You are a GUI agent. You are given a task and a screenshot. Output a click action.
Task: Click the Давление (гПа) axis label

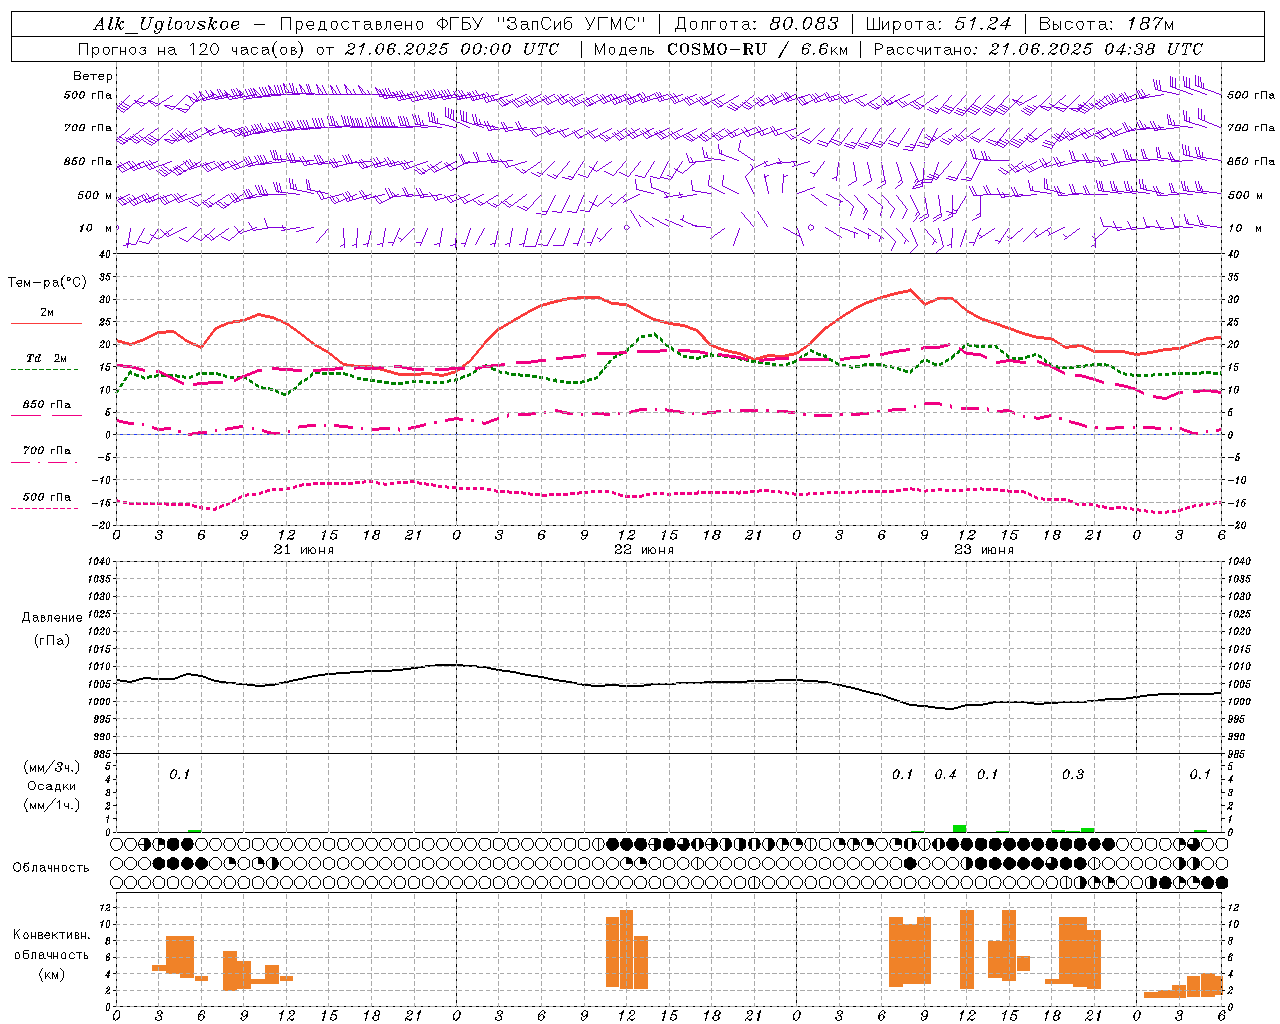pos(52,629)
